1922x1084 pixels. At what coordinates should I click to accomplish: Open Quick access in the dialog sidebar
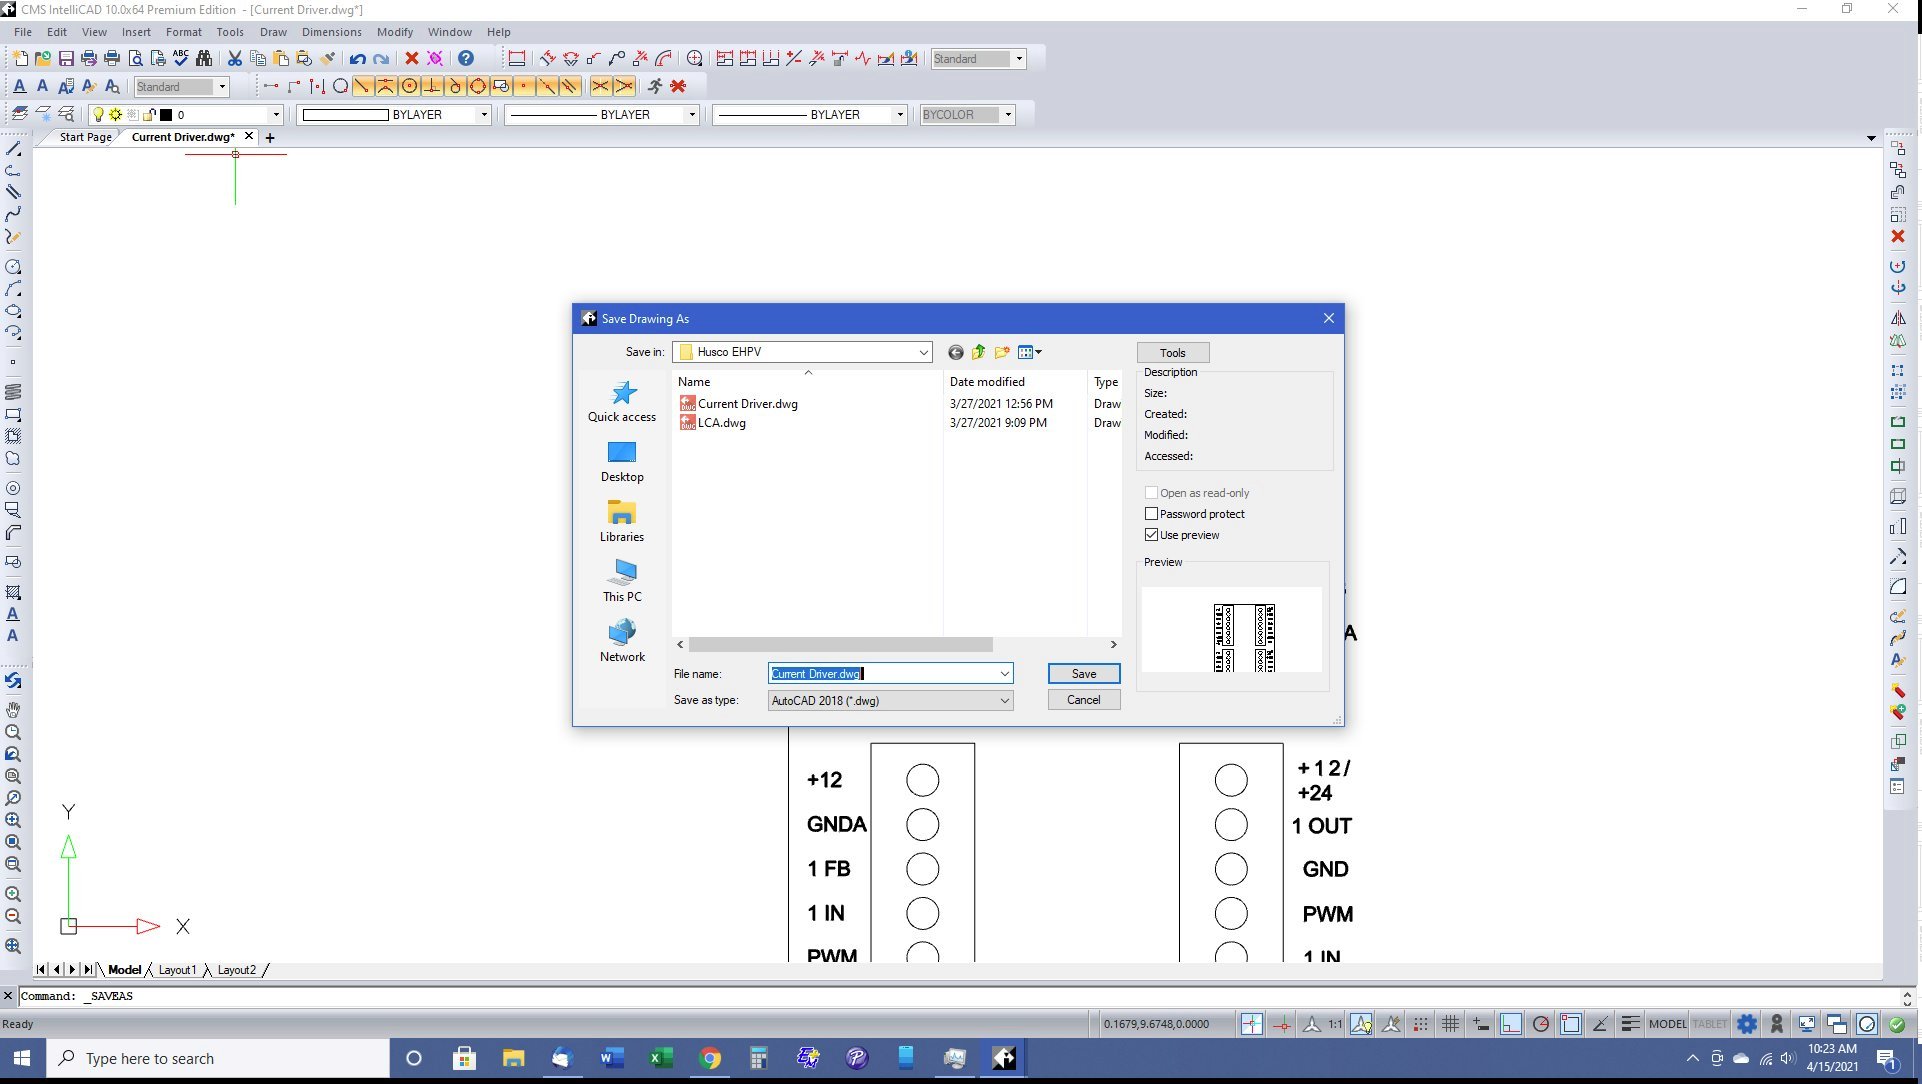pos(622,401)
